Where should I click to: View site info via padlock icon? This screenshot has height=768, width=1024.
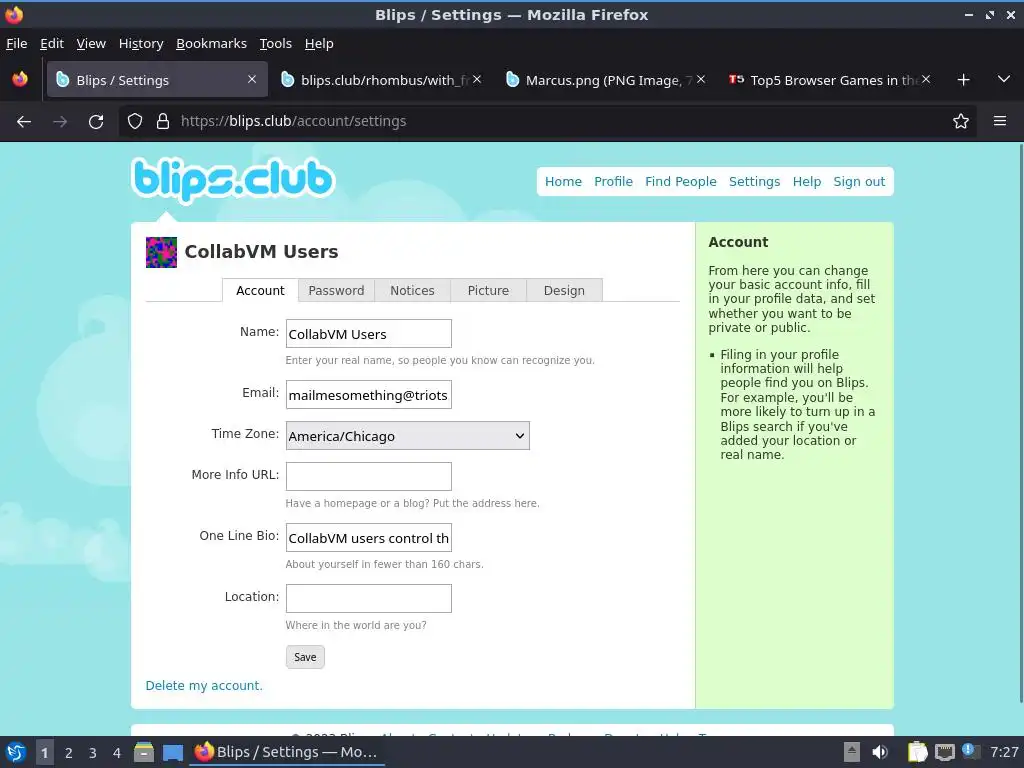tap(163, 121)
